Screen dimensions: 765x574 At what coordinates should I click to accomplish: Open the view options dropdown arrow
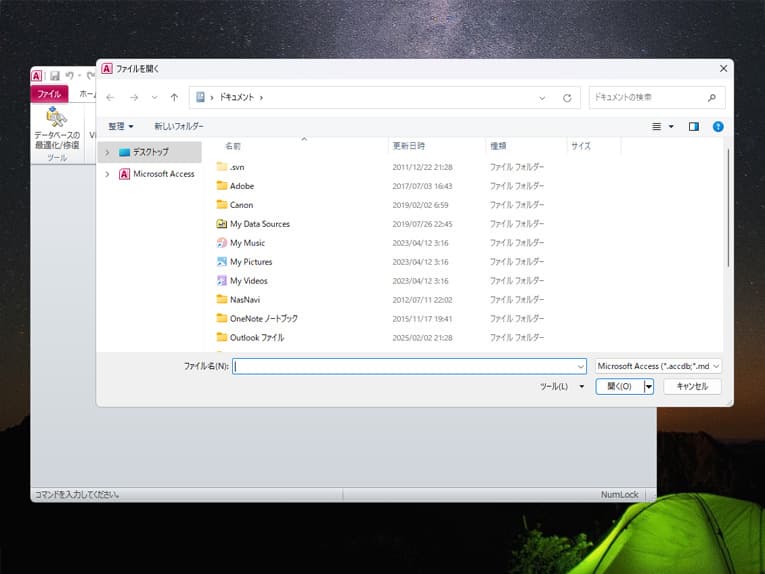pyautogui.click(x=671, y=127)
